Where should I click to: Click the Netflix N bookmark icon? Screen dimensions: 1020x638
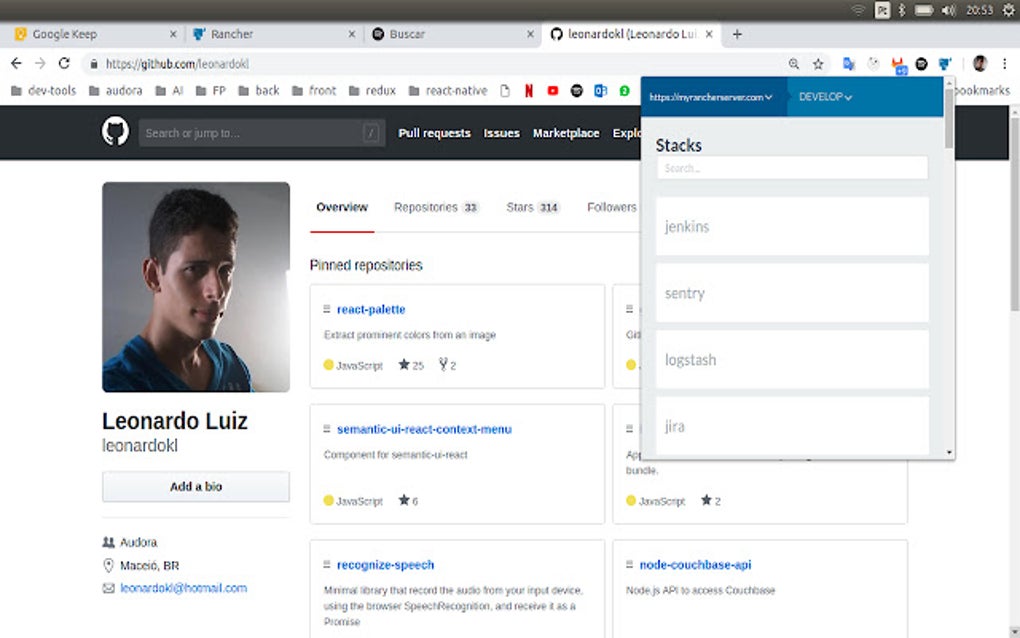529,90
